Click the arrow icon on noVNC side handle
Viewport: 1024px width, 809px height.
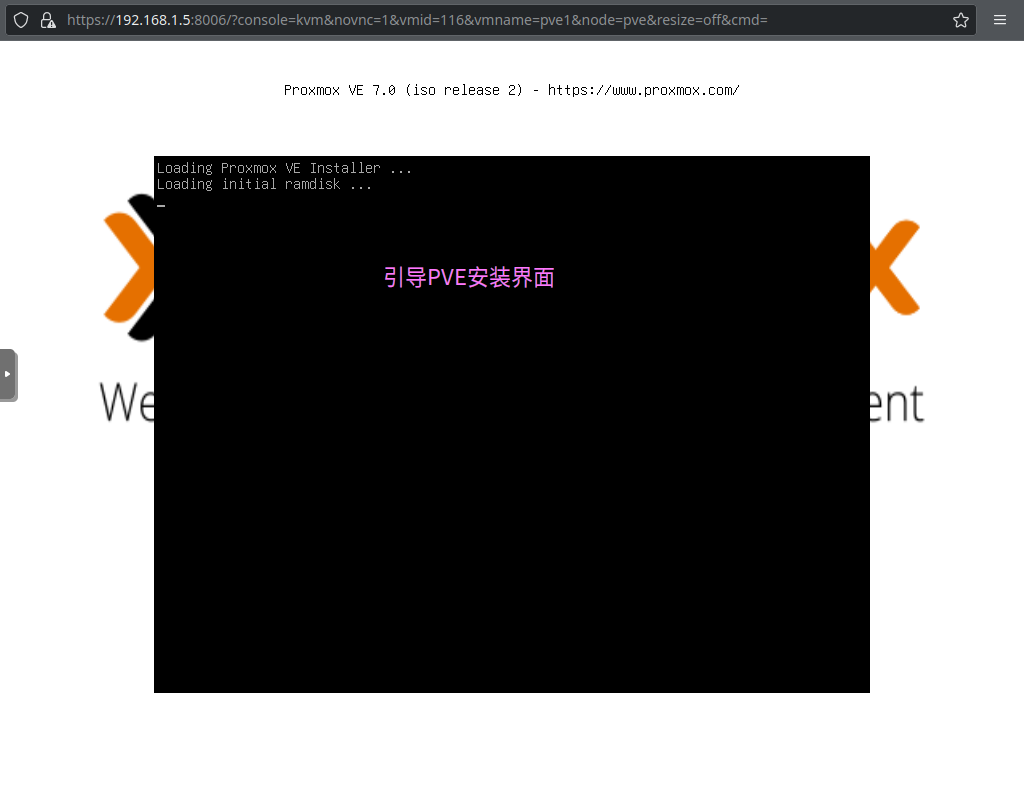click(x=8, y=374)
